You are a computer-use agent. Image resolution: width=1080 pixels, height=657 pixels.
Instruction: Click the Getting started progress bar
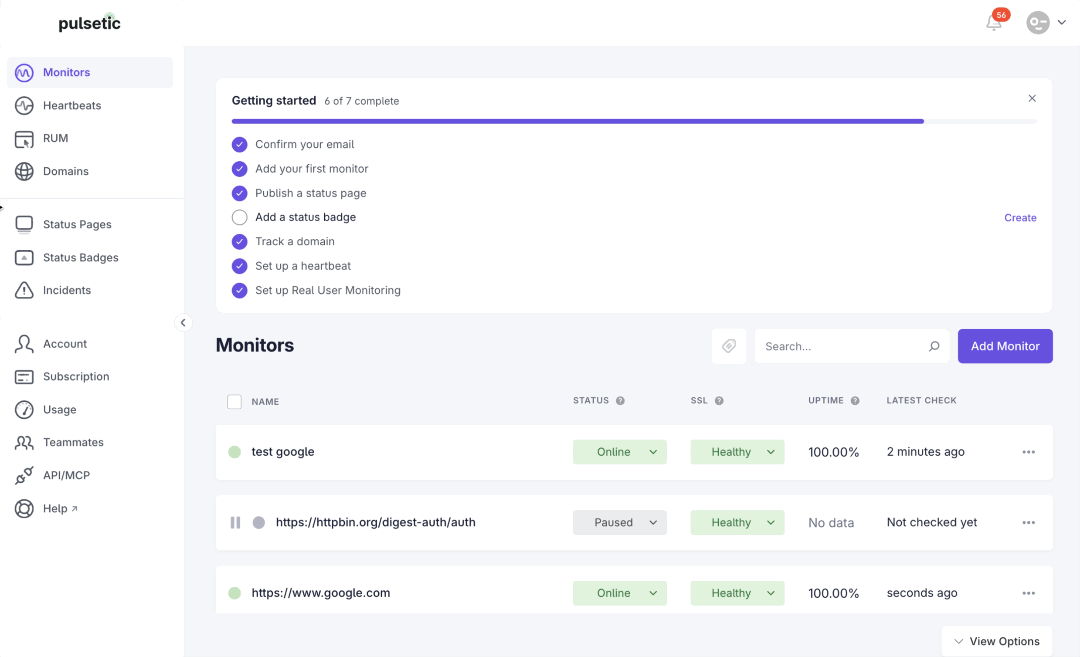click(634, 121)
